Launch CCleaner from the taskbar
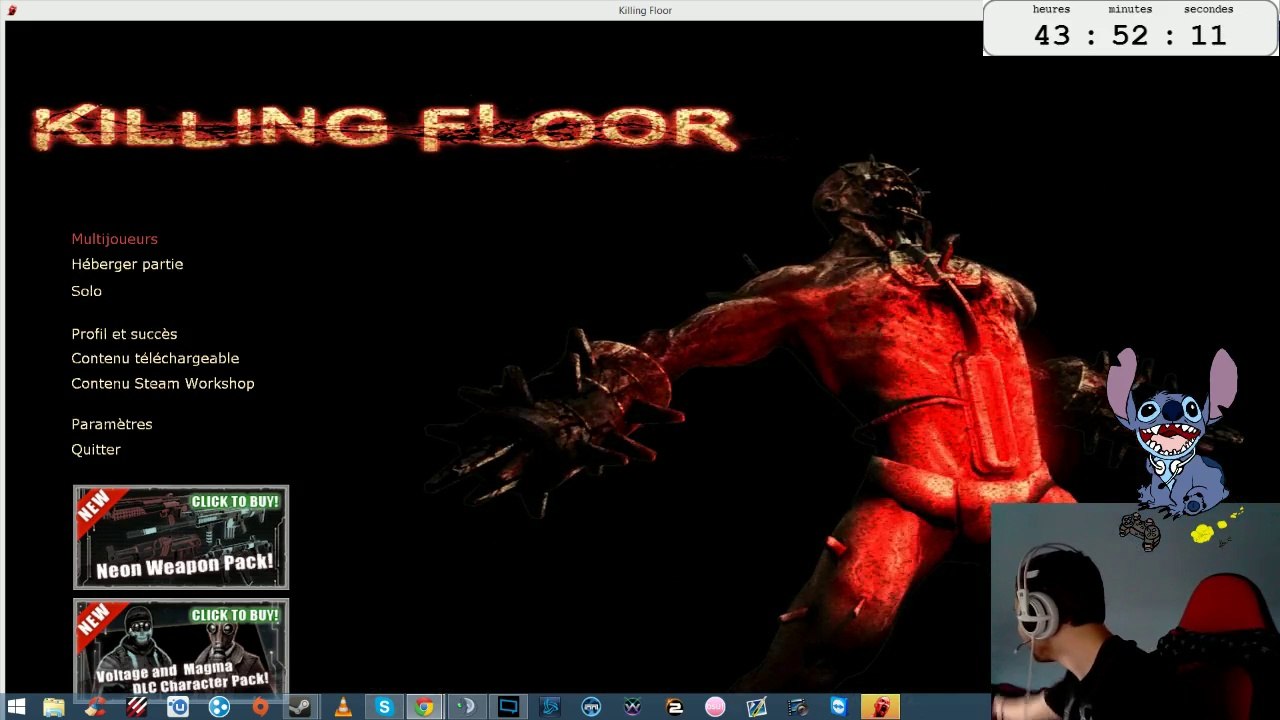The width and height of the screenshot is (1280, 720). 95,707
